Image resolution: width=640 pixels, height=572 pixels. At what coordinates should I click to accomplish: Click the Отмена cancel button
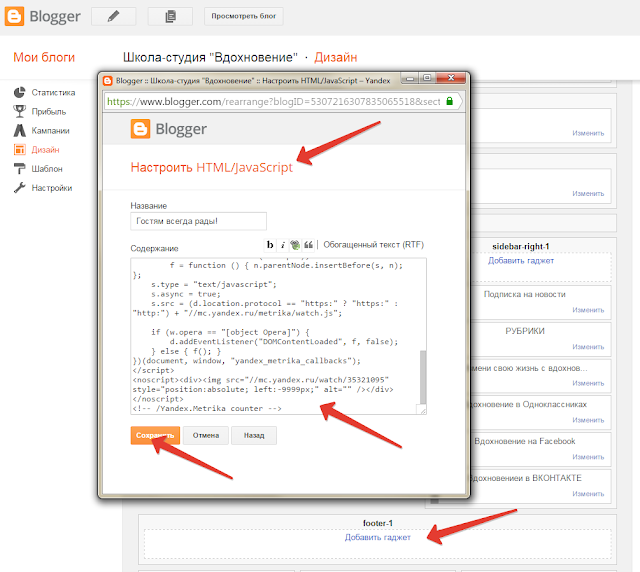point(206,436)
